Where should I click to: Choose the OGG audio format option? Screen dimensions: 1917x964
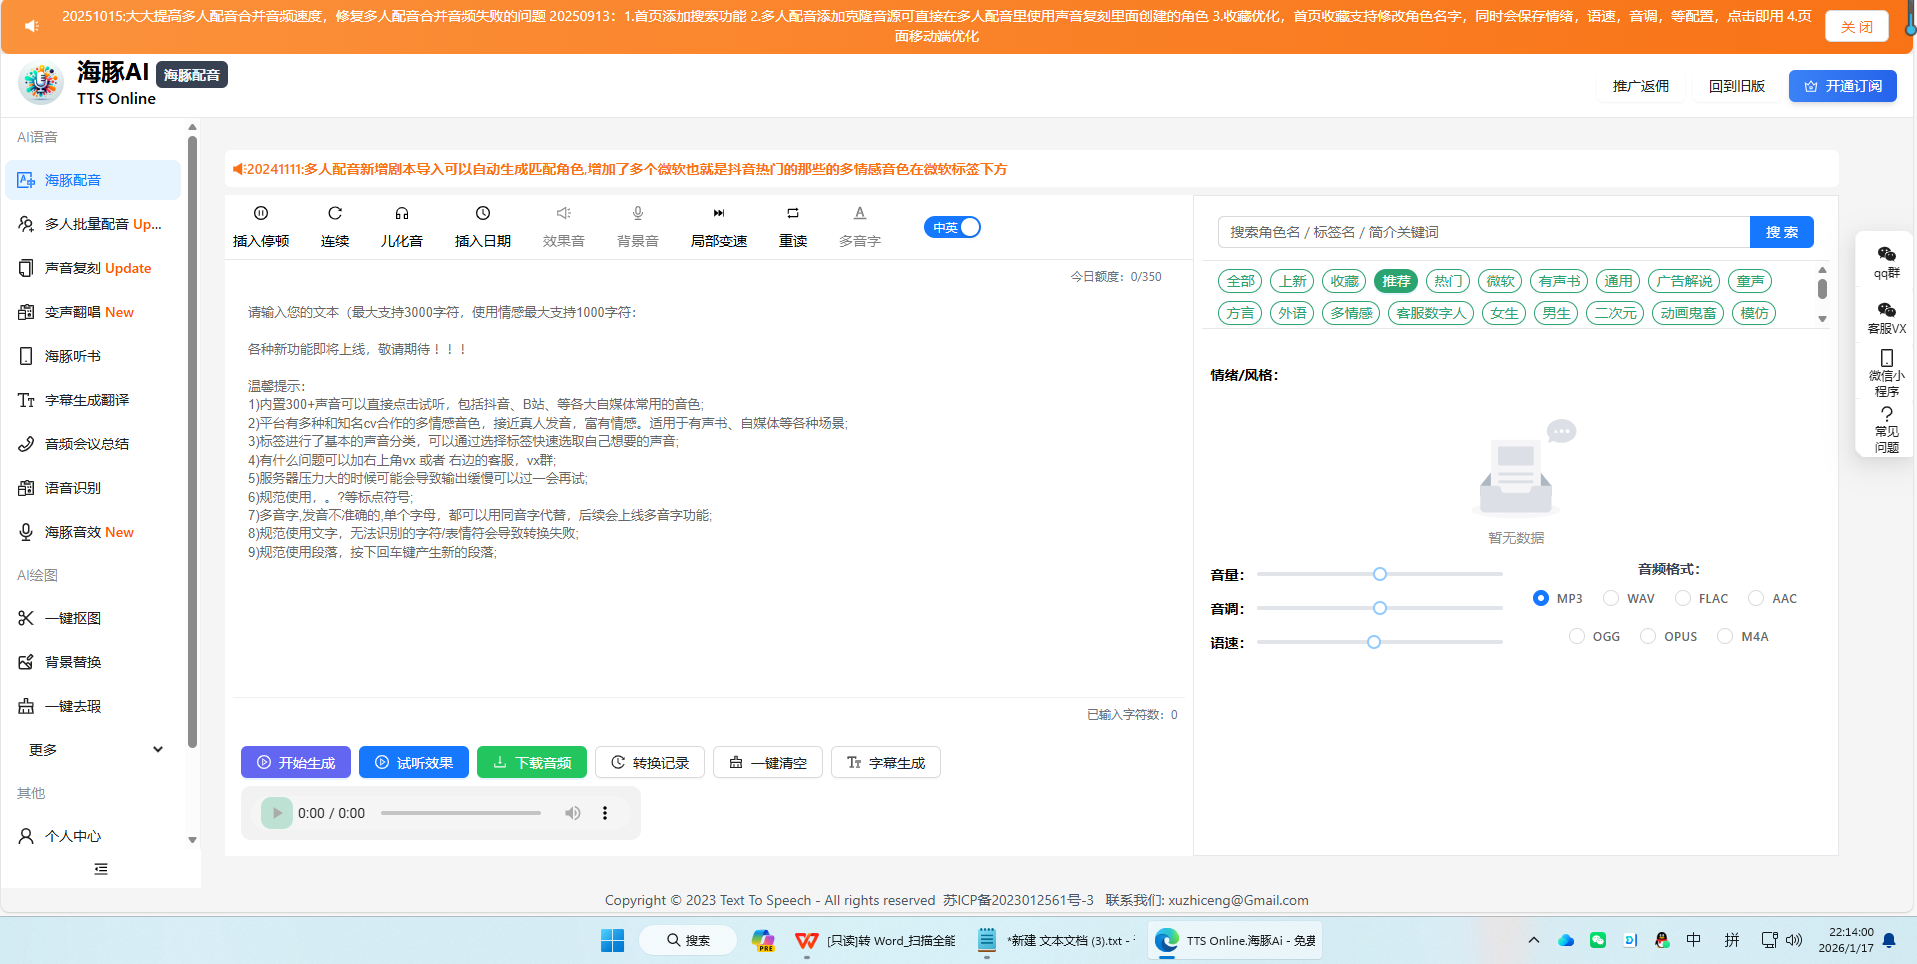point(1577,636)
